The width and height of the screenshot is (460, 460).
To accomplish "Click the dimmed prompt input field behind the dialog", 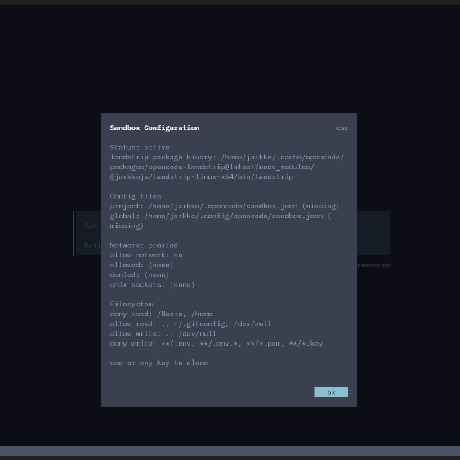I will coord(232,233).
